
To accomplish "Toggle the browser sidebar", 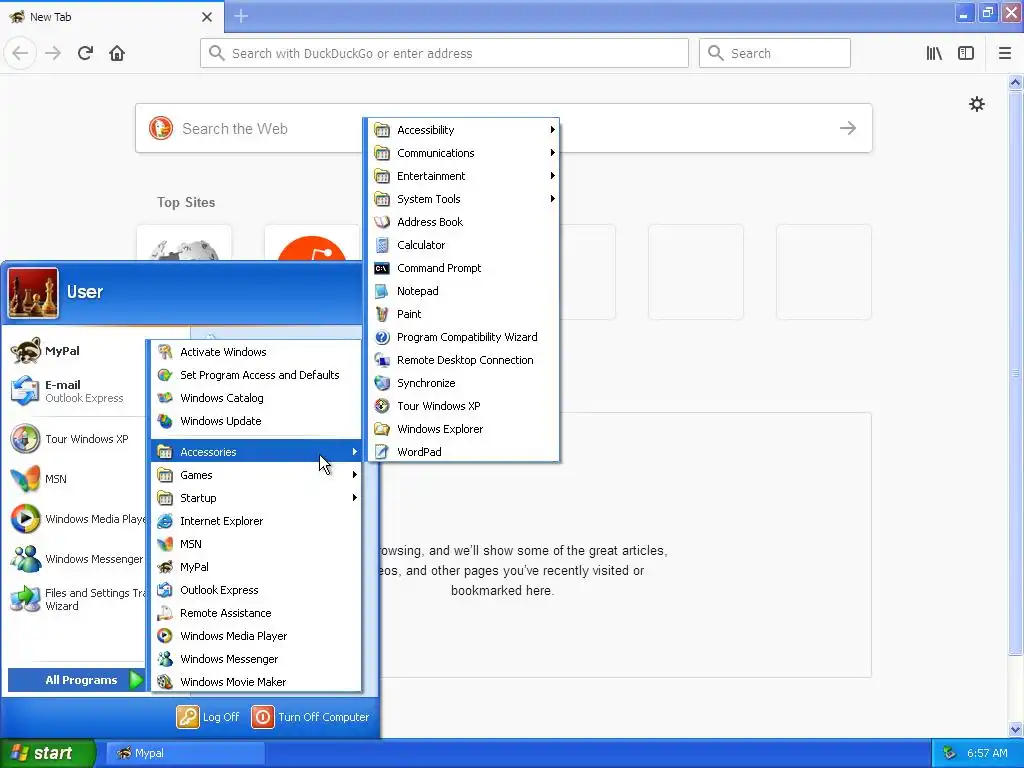I will pyautogui.click(x=966, y=53).
